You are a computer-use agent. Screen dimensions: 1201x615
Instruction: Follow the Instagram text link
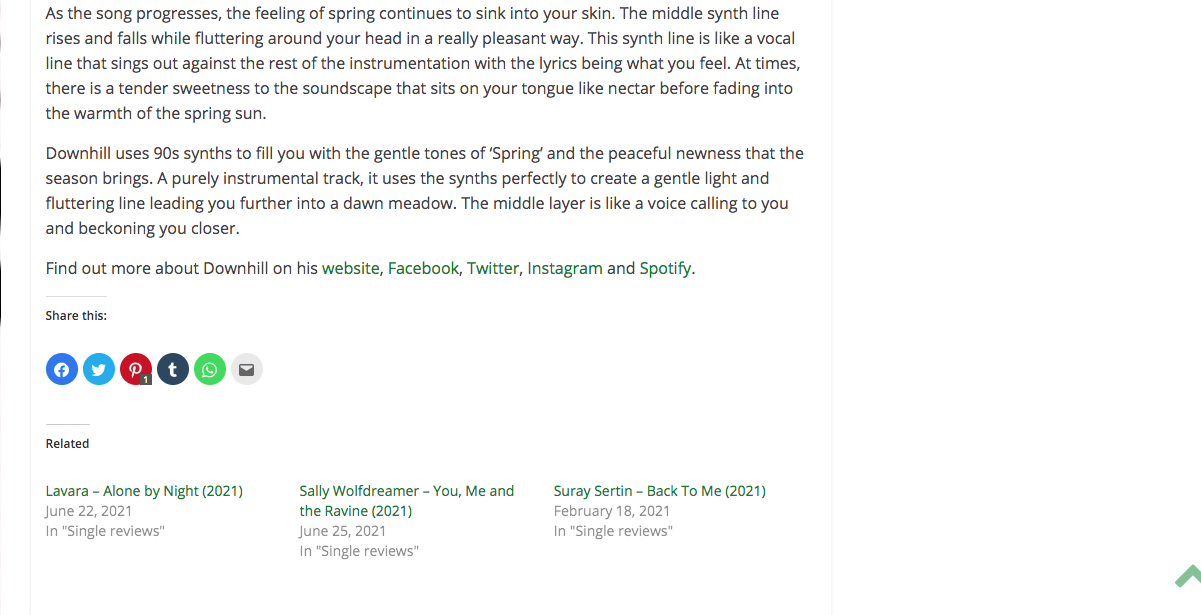[565, 268]
